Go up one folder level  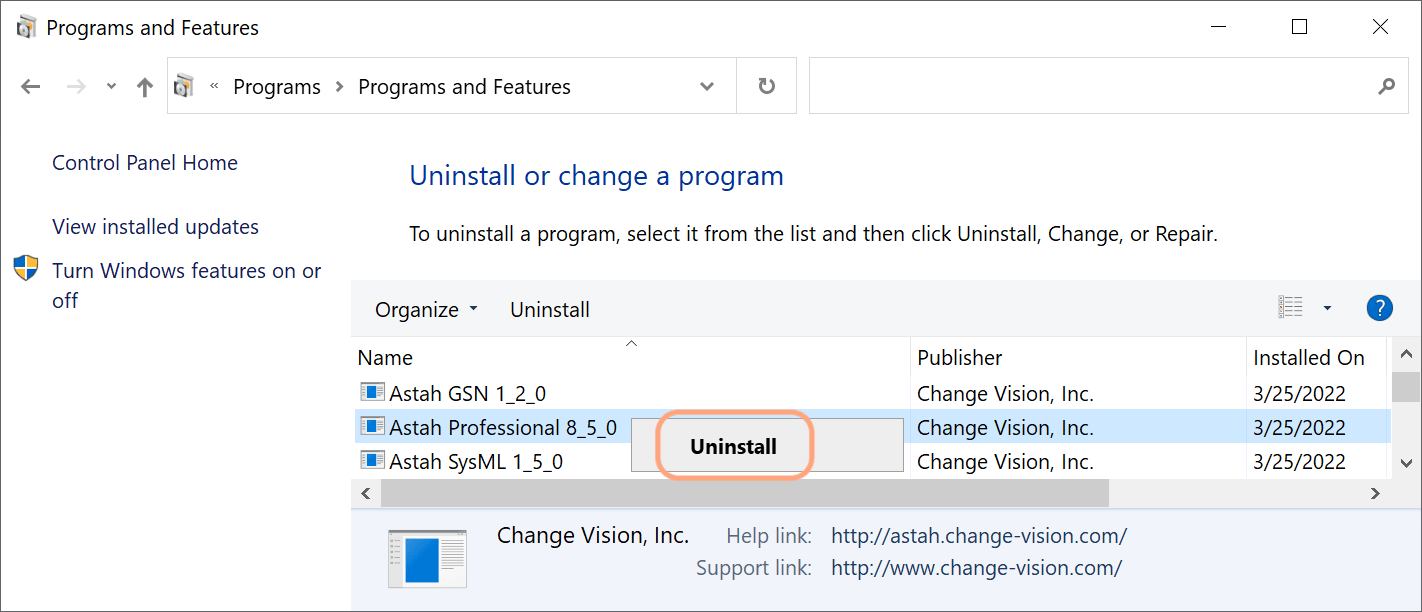(x=145, y=87)
